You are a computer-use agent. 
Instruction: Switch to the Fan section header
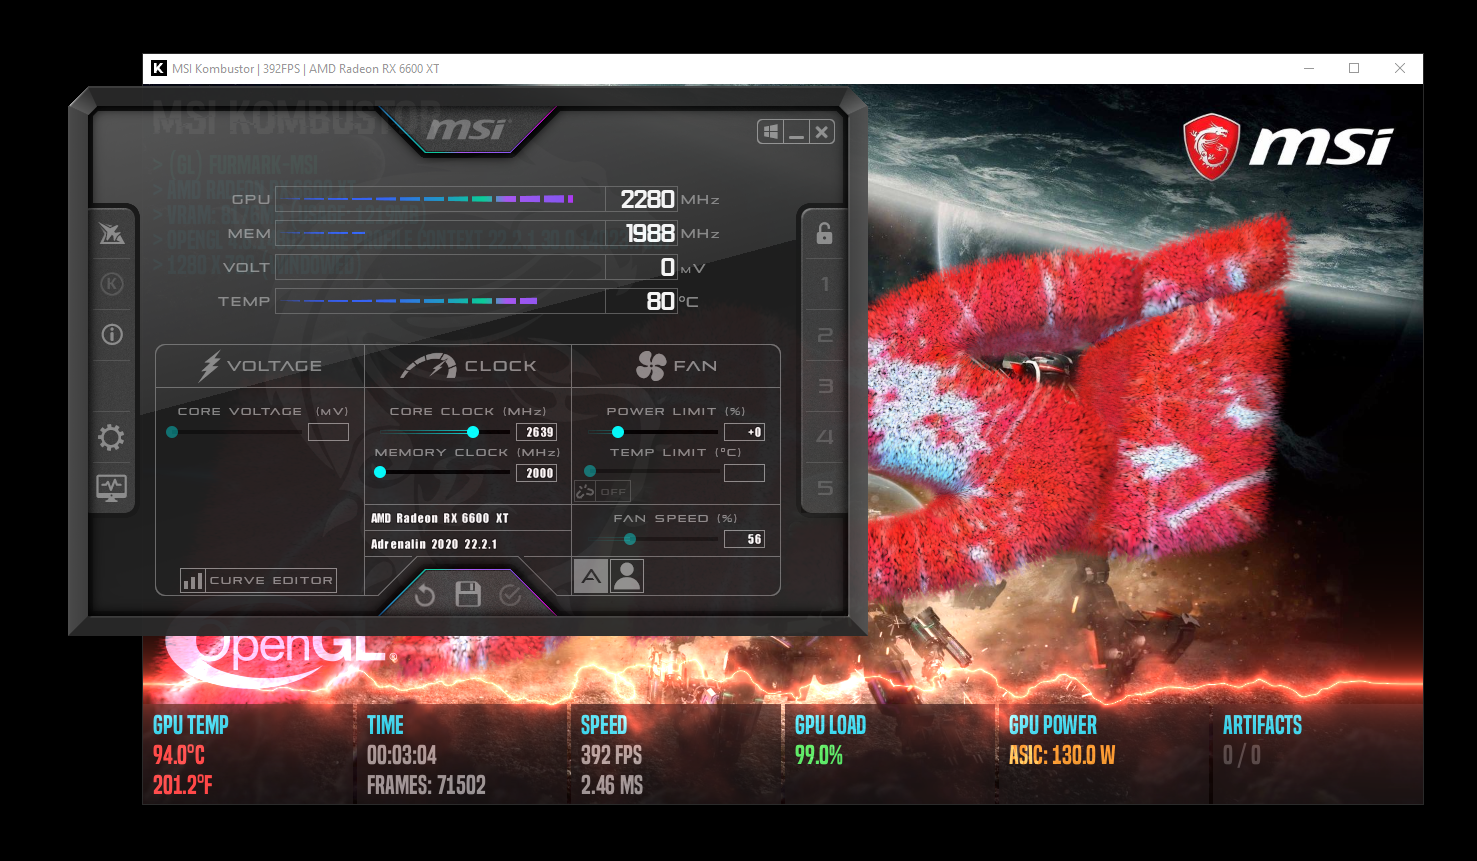(x=676, y=366)
